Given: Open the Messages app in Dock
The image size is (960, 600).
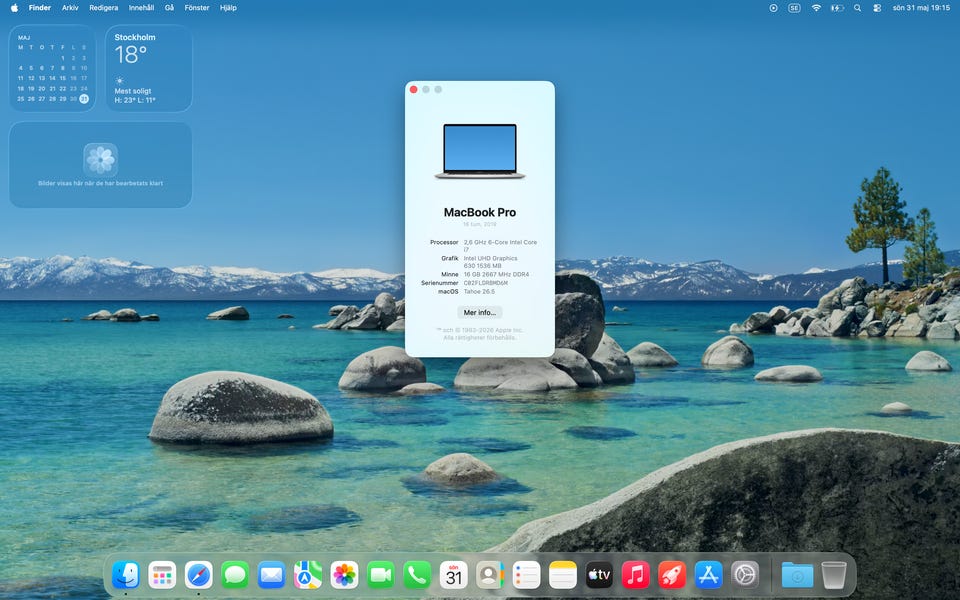Looking at the screenshot, I should 235,576.
